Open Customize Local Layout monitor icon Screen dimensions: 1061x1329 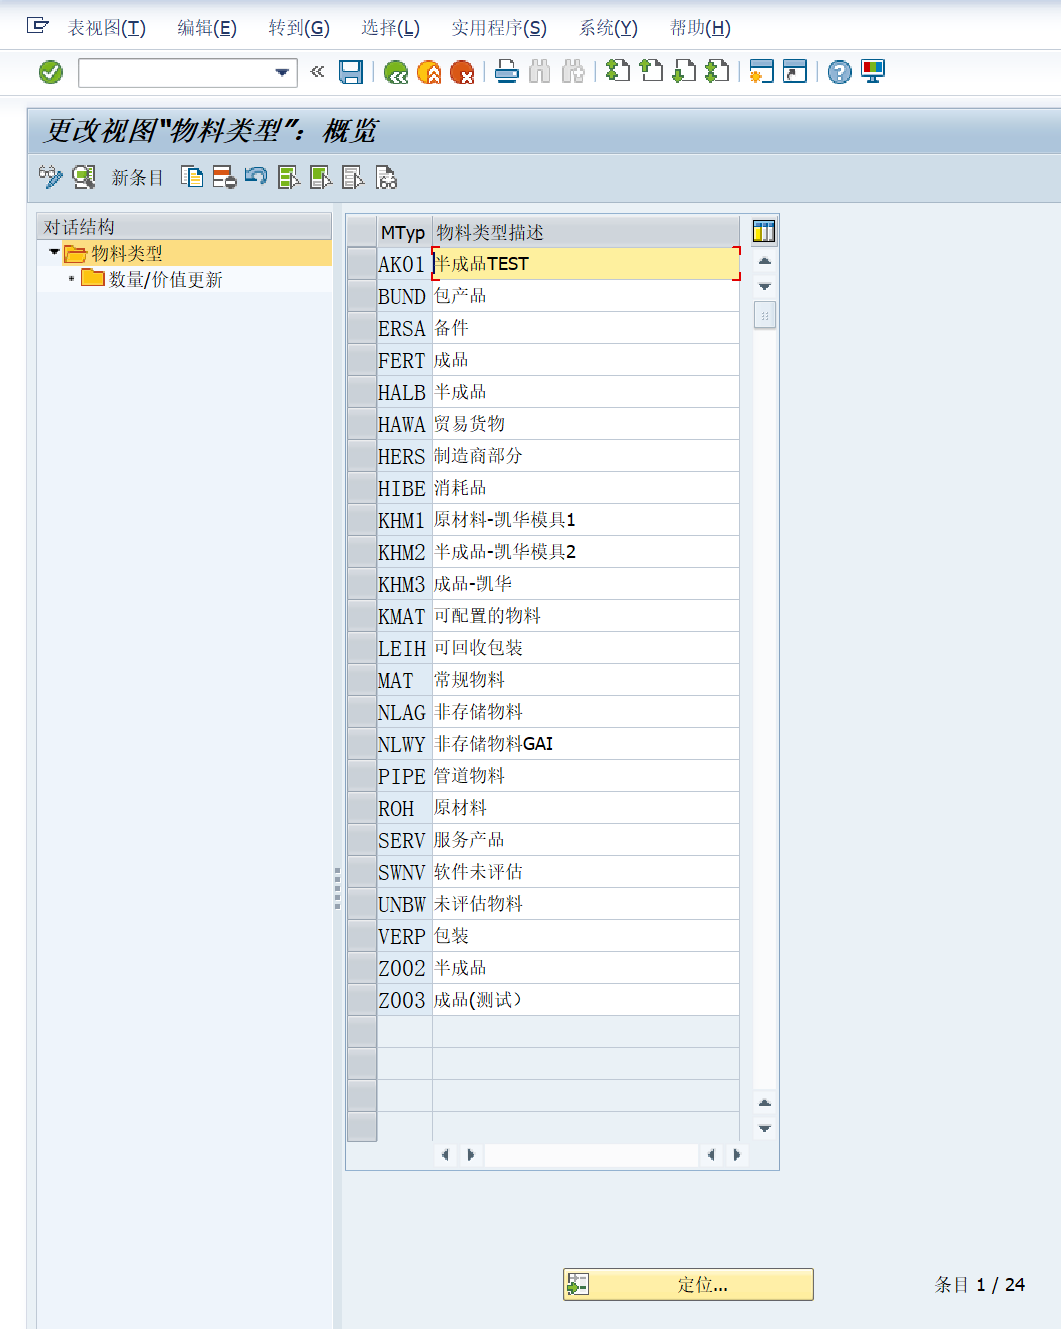873,72
